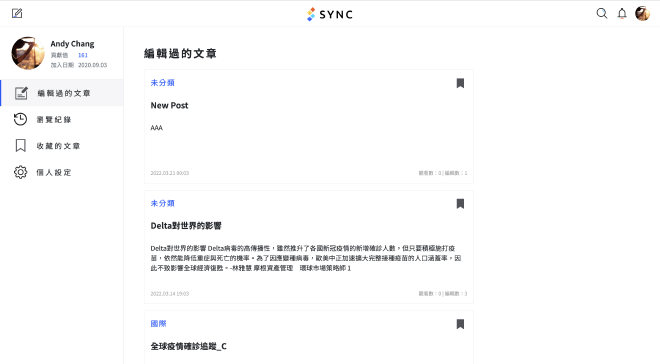The image size is (660, 364).
Task: Open the search magnifier icon
Action: pos(602,13)
